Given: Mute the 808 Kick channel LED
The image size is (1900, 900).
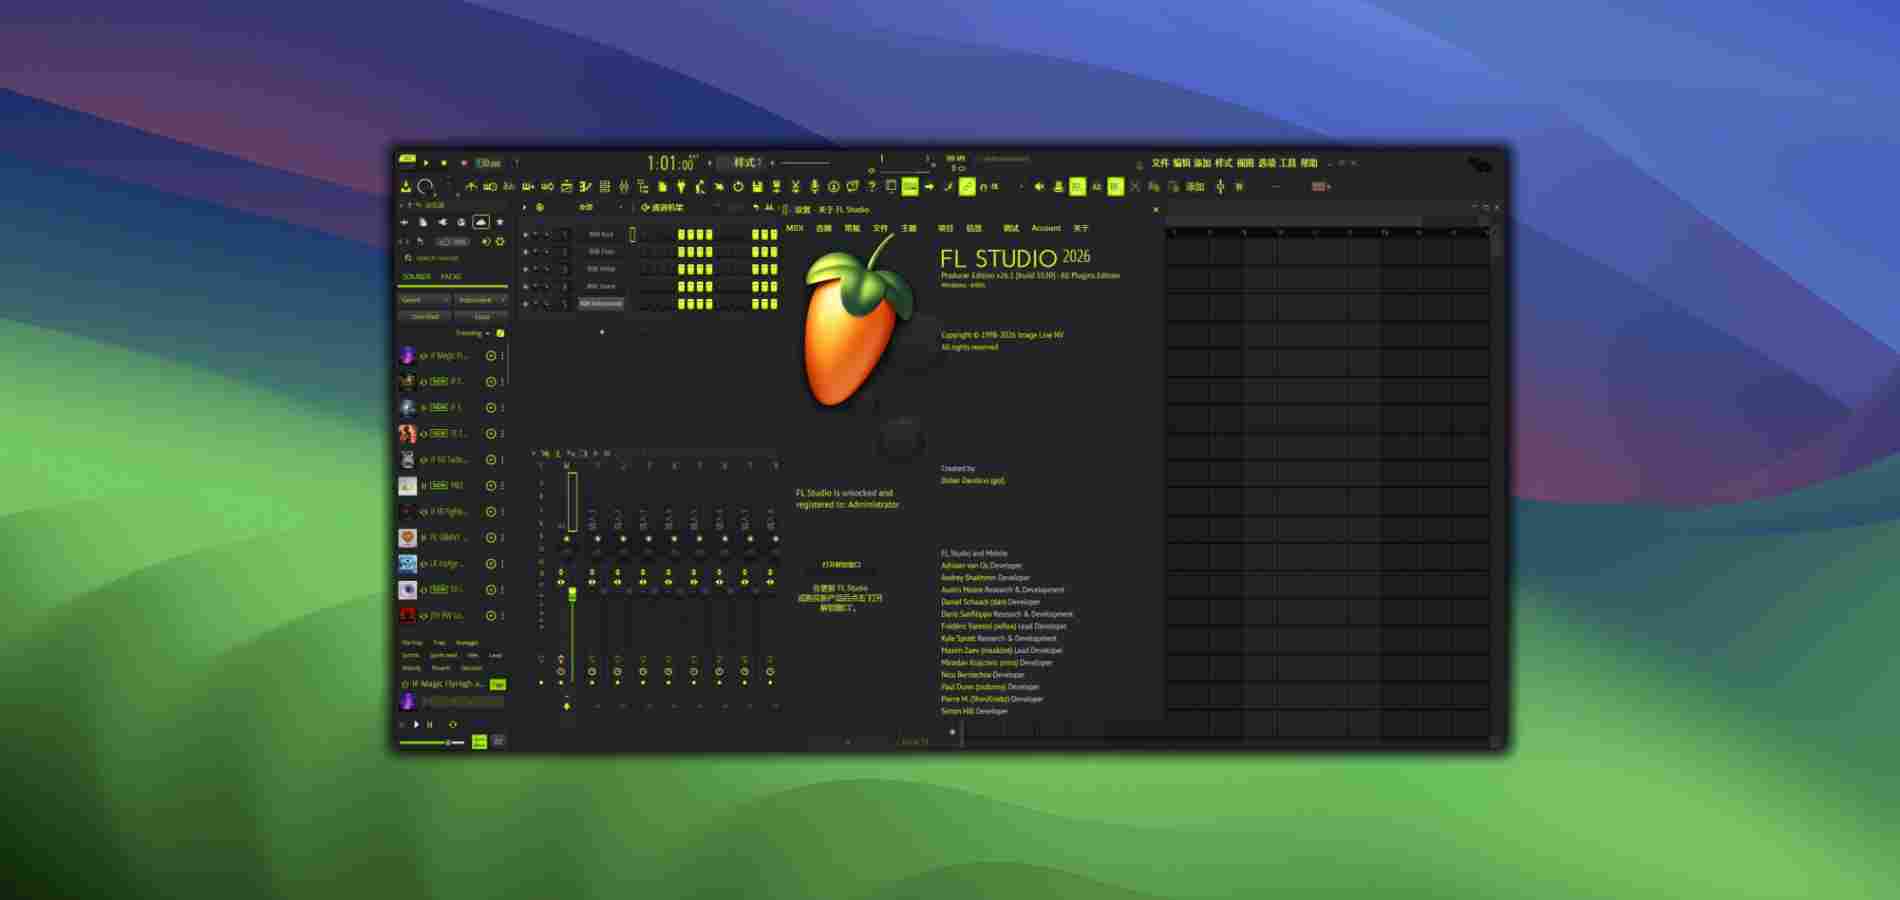Looking at the screenshot, I should [526, 235].
